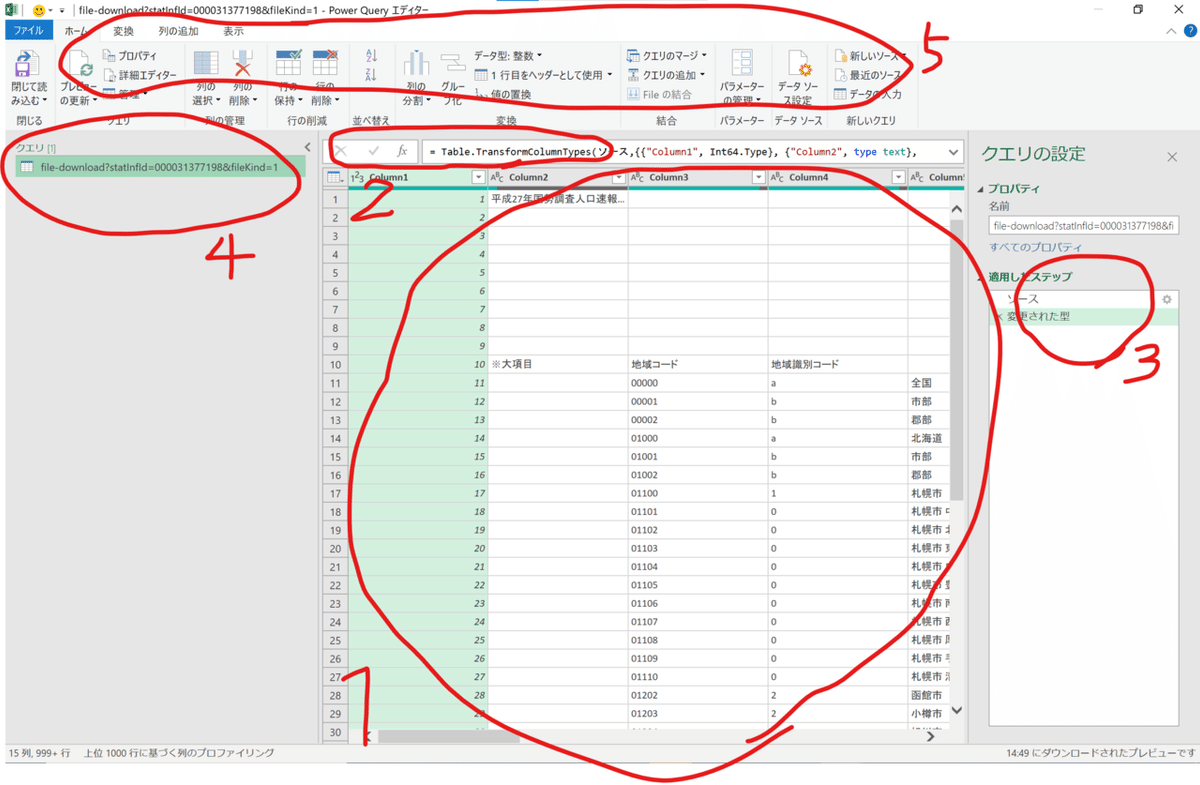Viewport: 1200px width, 785px height.
Task: Click 最近のソース recent sources
Action: [868, 75]
